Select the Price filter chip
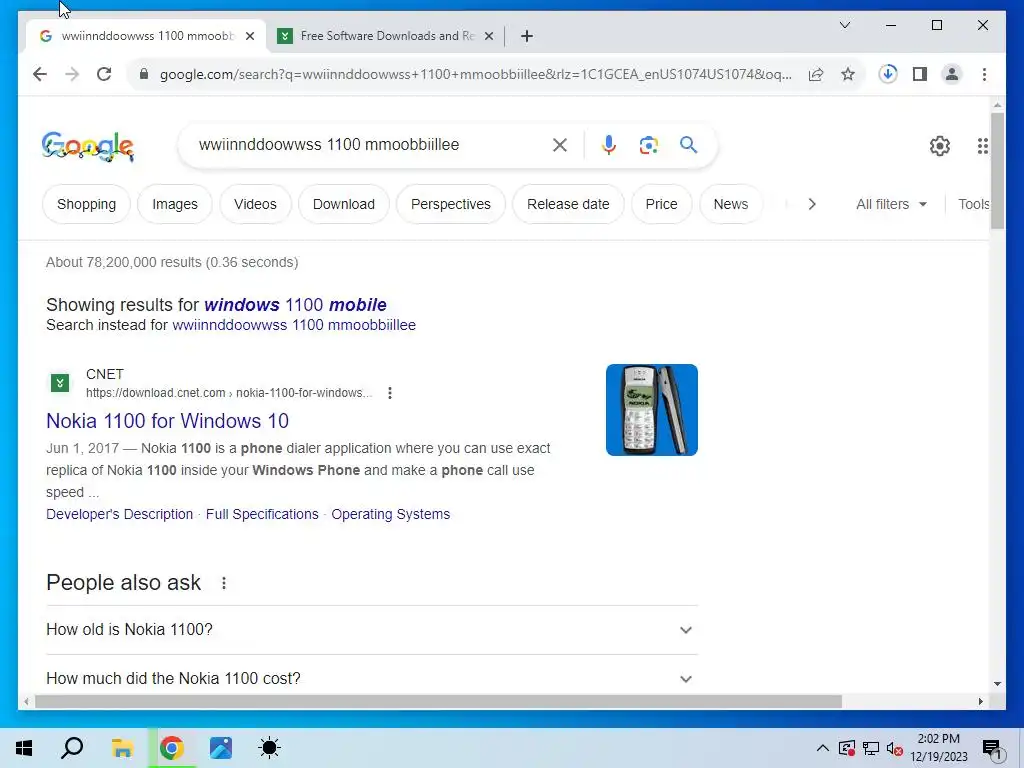Screen dimensions: 1024x768 661,204
